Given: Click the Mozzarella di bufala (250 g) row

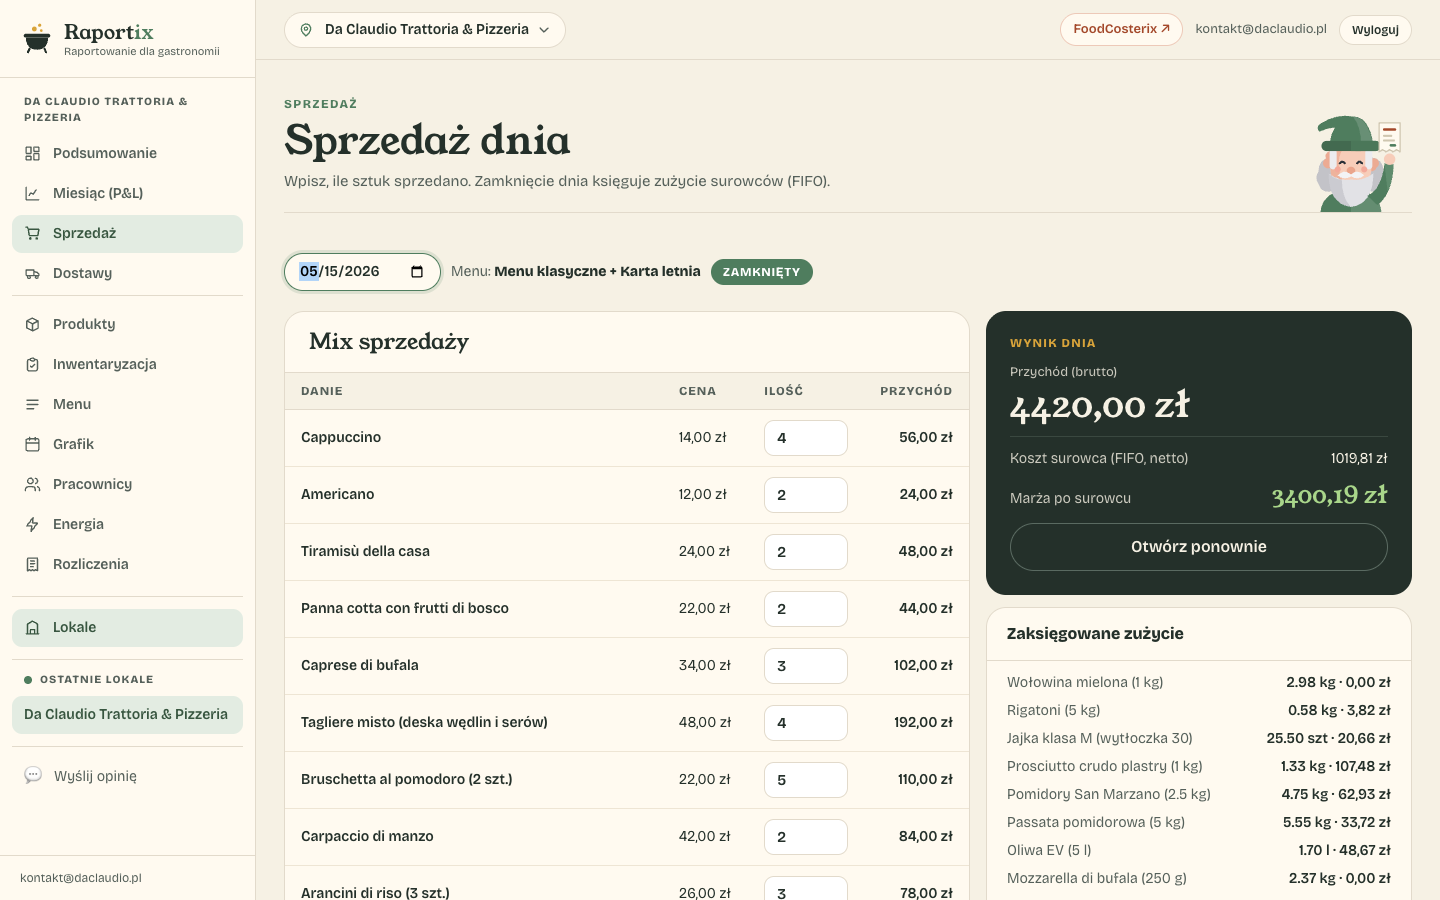Looking at the screenshot, I should coord(1199,878).
